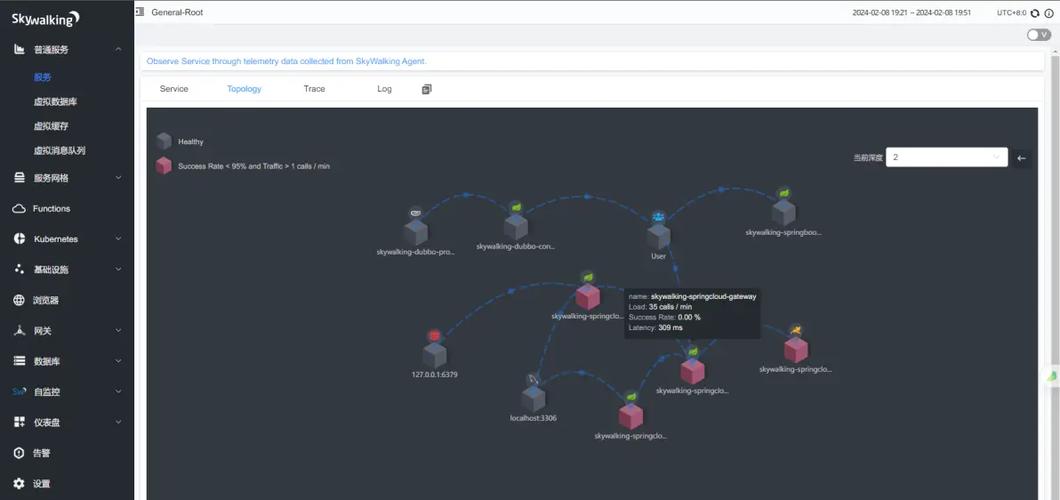Image resolution: width=1060 pixels, height=500 pixels.
Task: Select the skywalking-dubbo-pro... service node
Action: tap(415, 232)
